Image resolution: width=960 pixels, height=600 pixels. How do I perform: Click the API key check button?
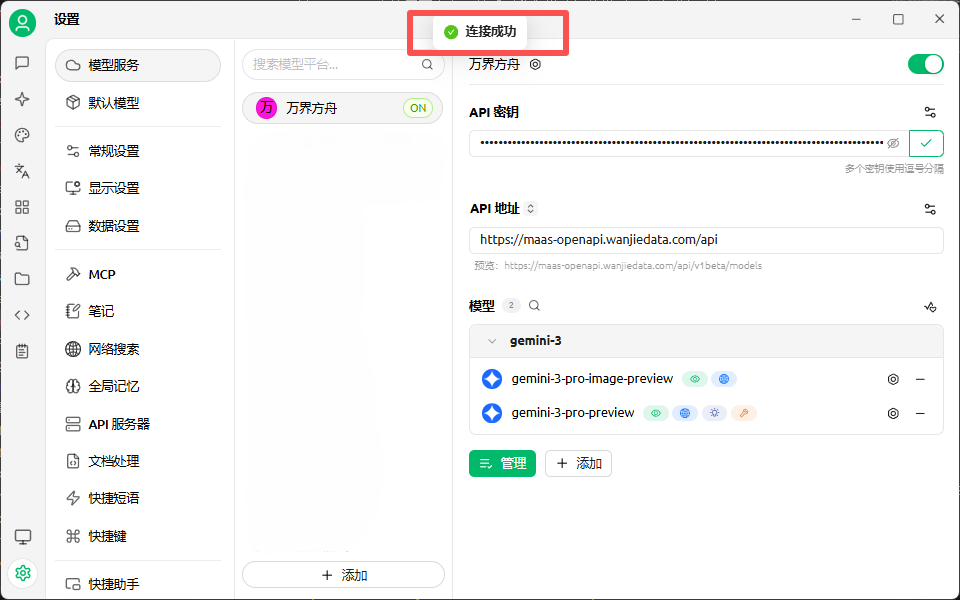(926, 143)
